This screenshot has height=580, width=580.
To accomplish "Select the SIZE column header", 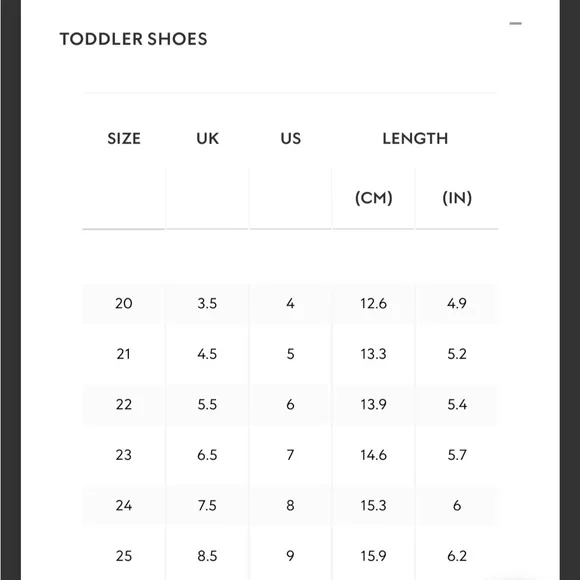I will click(x=124, y=139).
